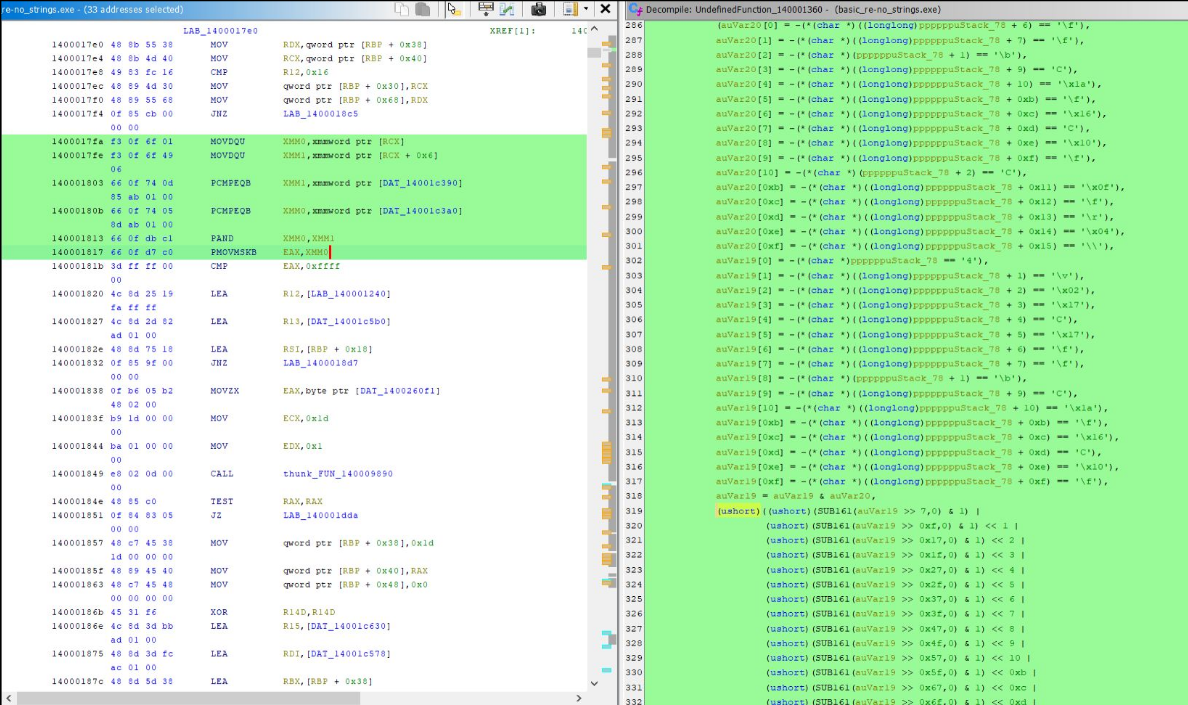Toggle the mouse hover popups cursor icon
Image resolution: width=1188 pixels, height=705 pixels.
(x=453, y=9)
